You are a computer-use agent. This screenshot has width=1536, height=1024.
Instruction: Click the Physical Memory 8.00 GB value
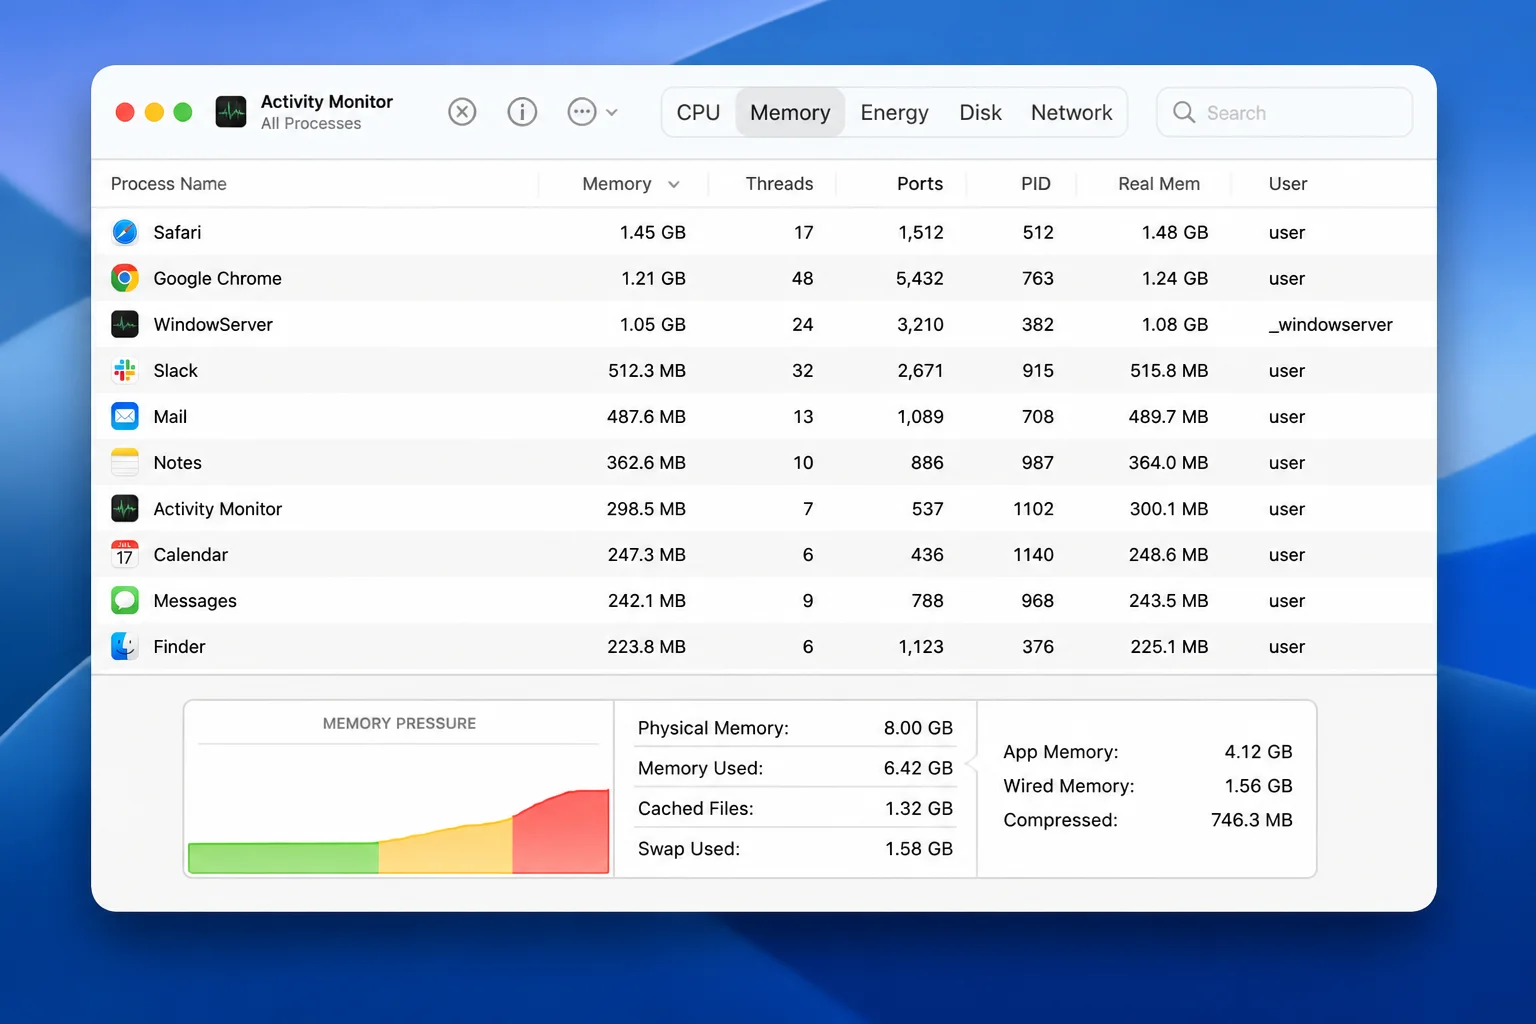coord(918,728)
